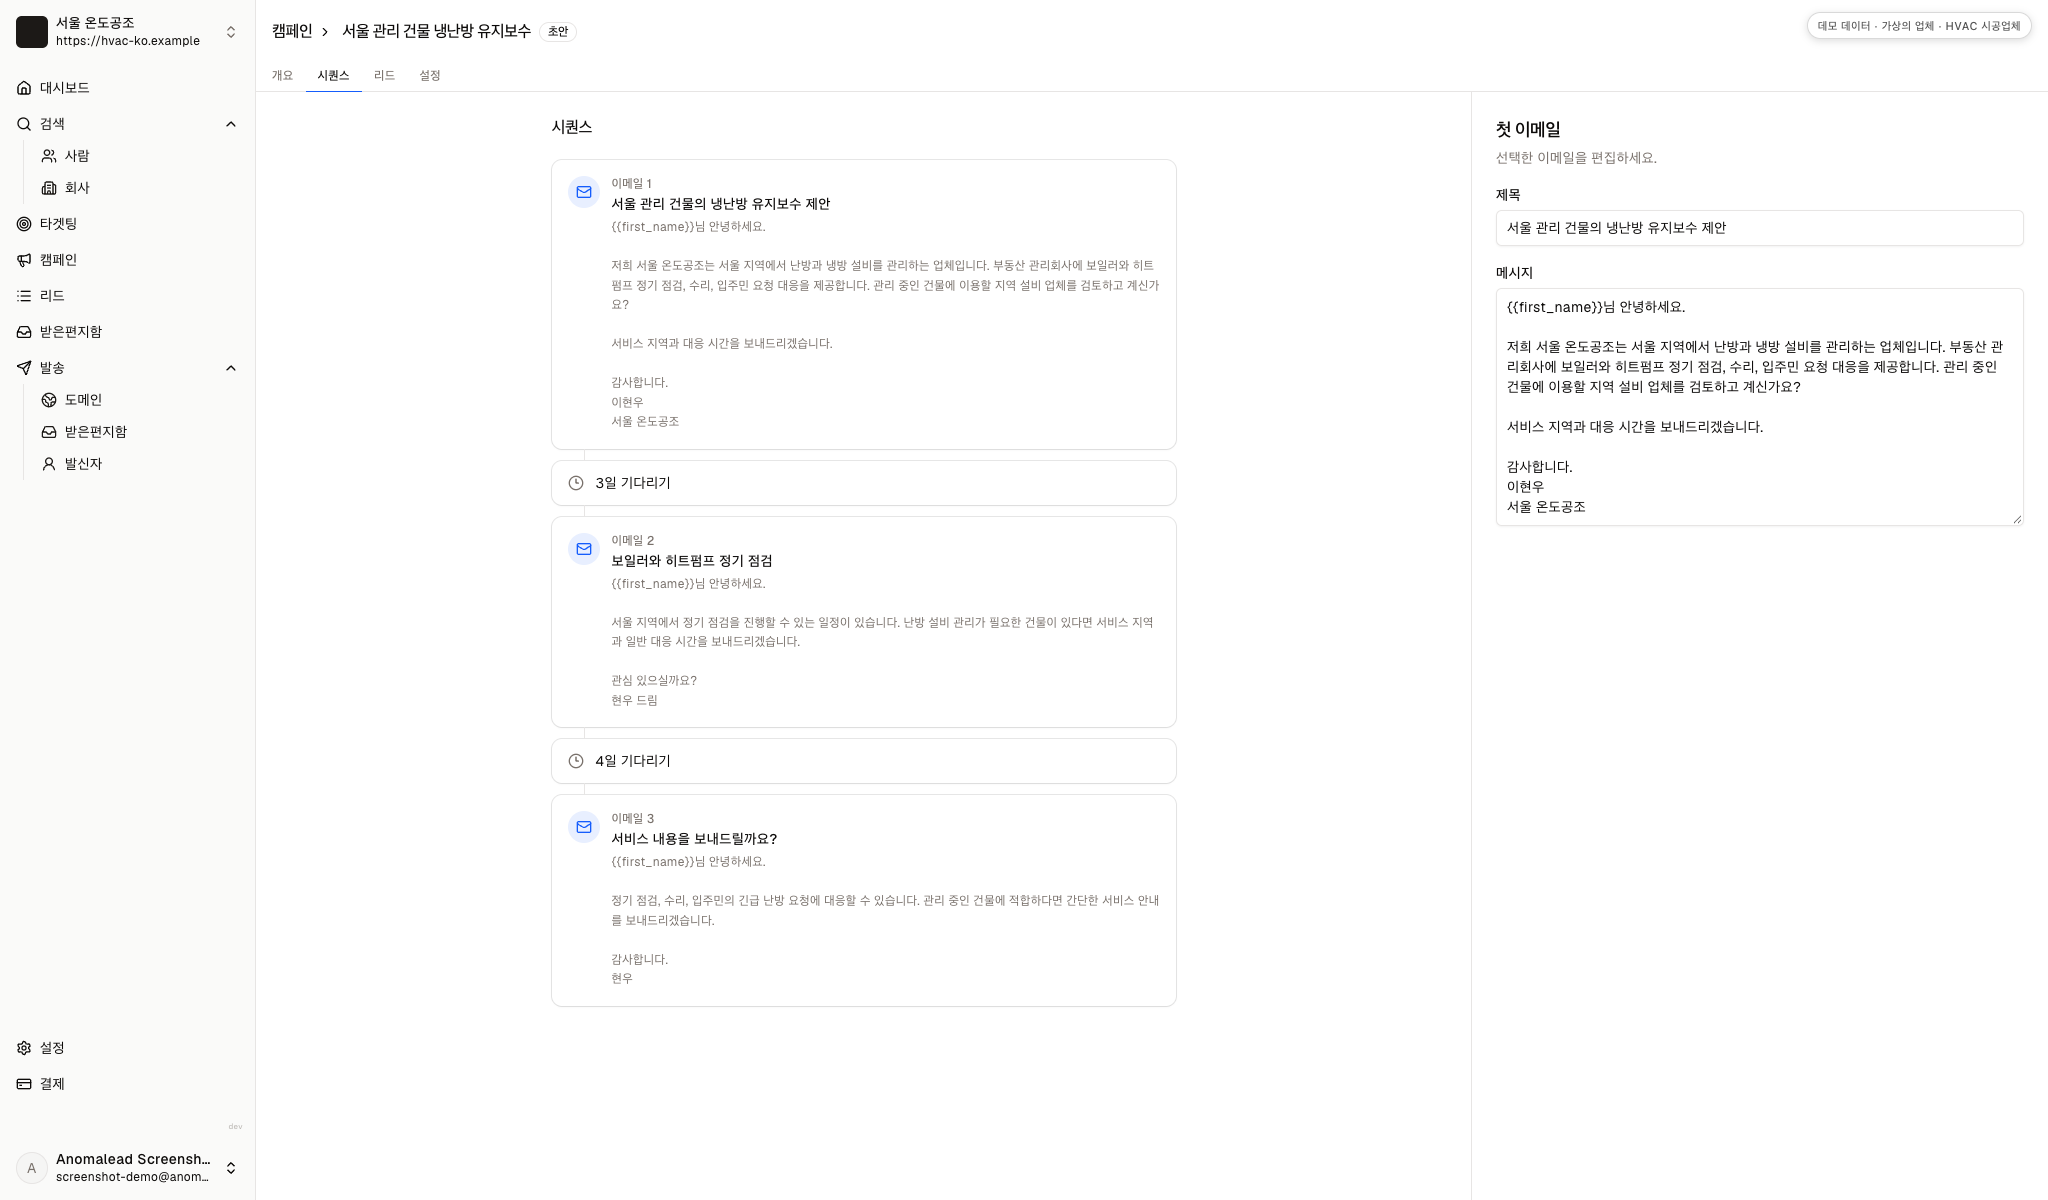Open the Anomalead account menu chevron
This screenshot has height=1200, width=2048.
231,1168
